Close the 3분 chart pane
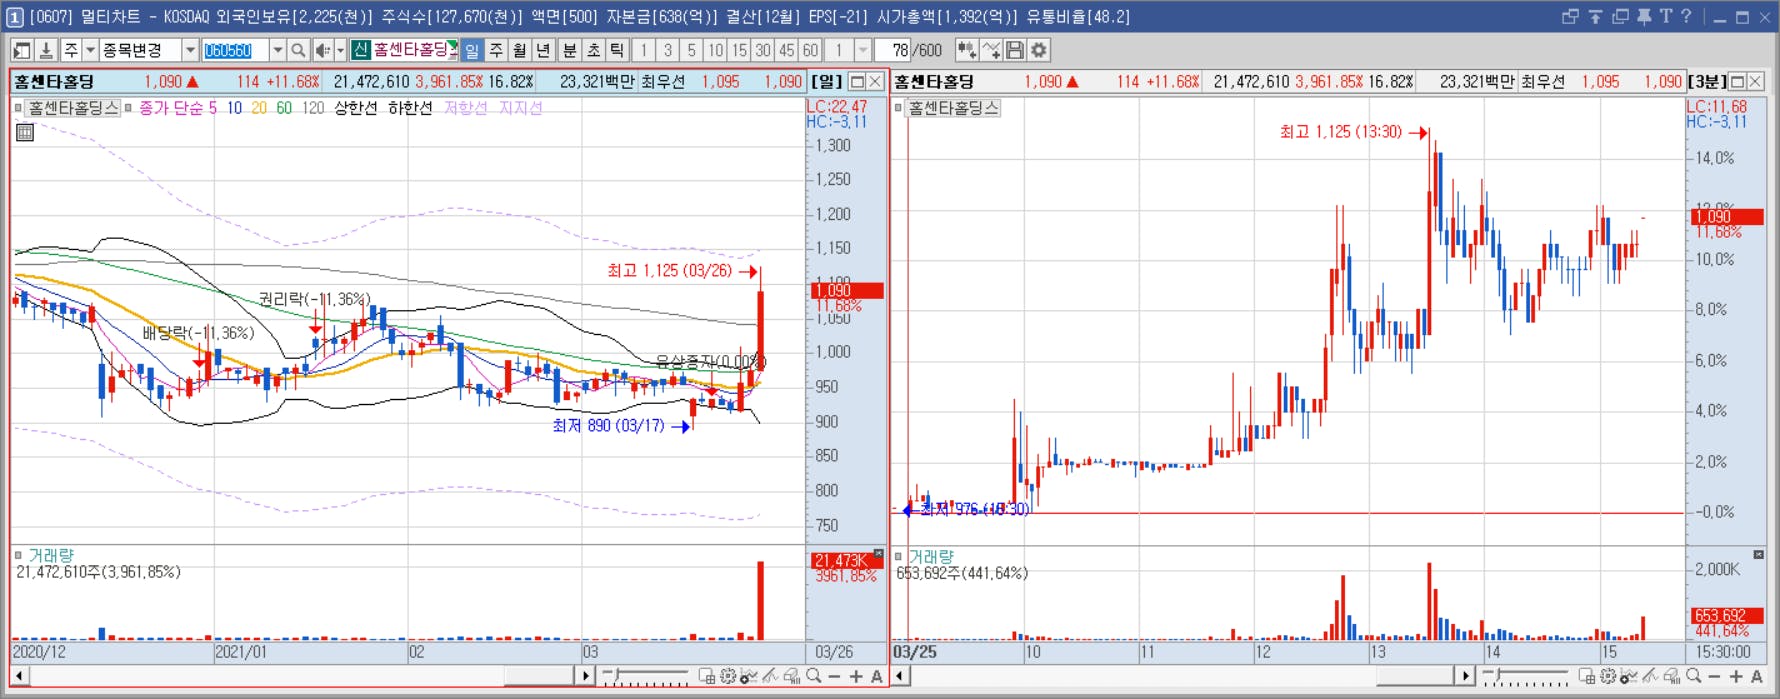The height and width of the screenshot is (699, 1780). (1755, 82)
